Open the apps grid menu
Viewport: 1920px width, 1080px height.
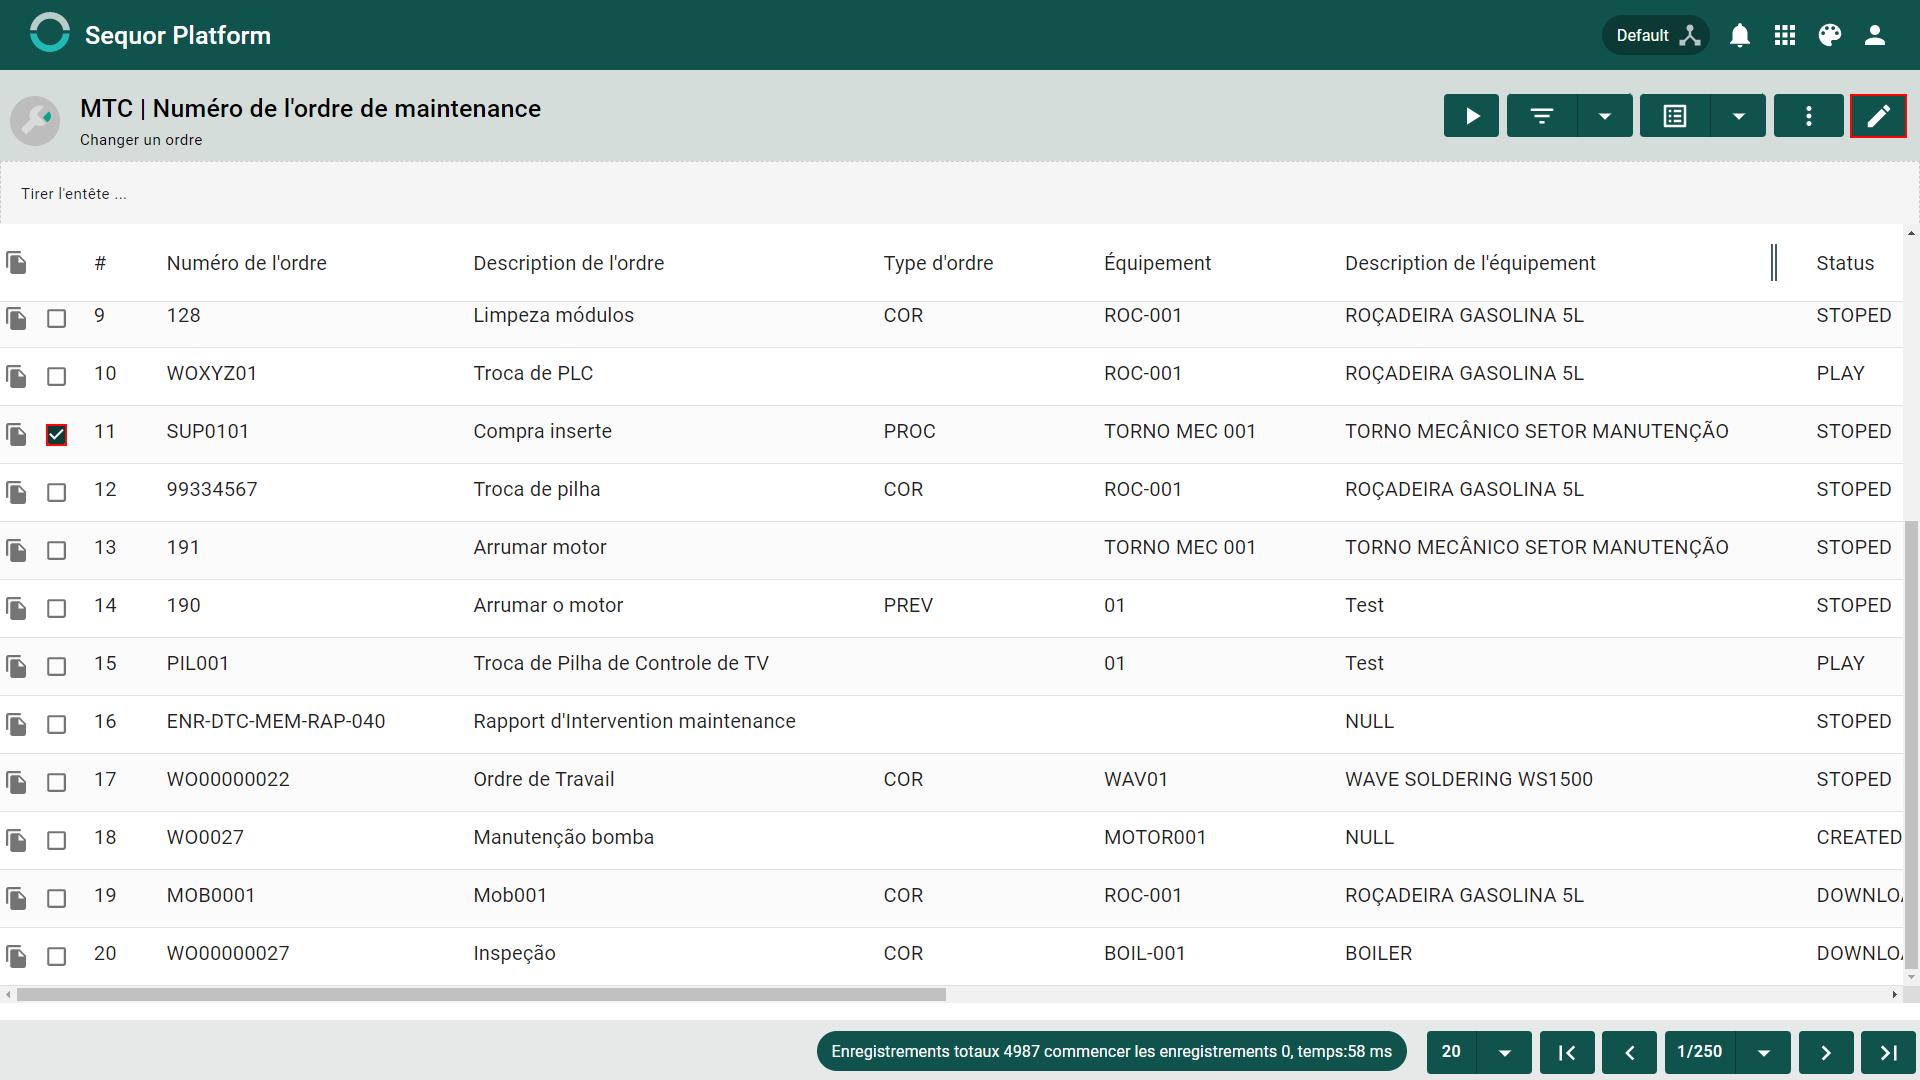[x=1785, y=35]
